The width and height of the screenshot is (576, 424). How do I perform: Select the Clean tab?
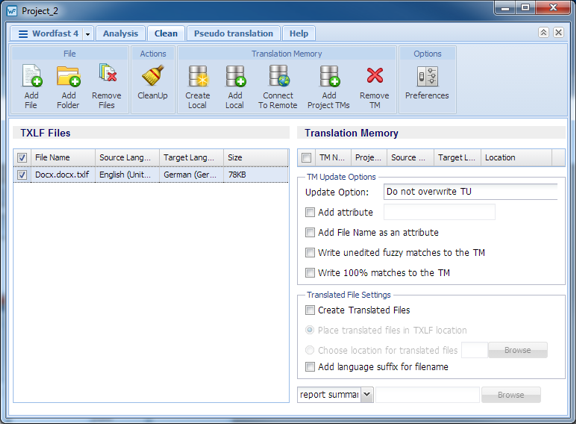point(166,33)
